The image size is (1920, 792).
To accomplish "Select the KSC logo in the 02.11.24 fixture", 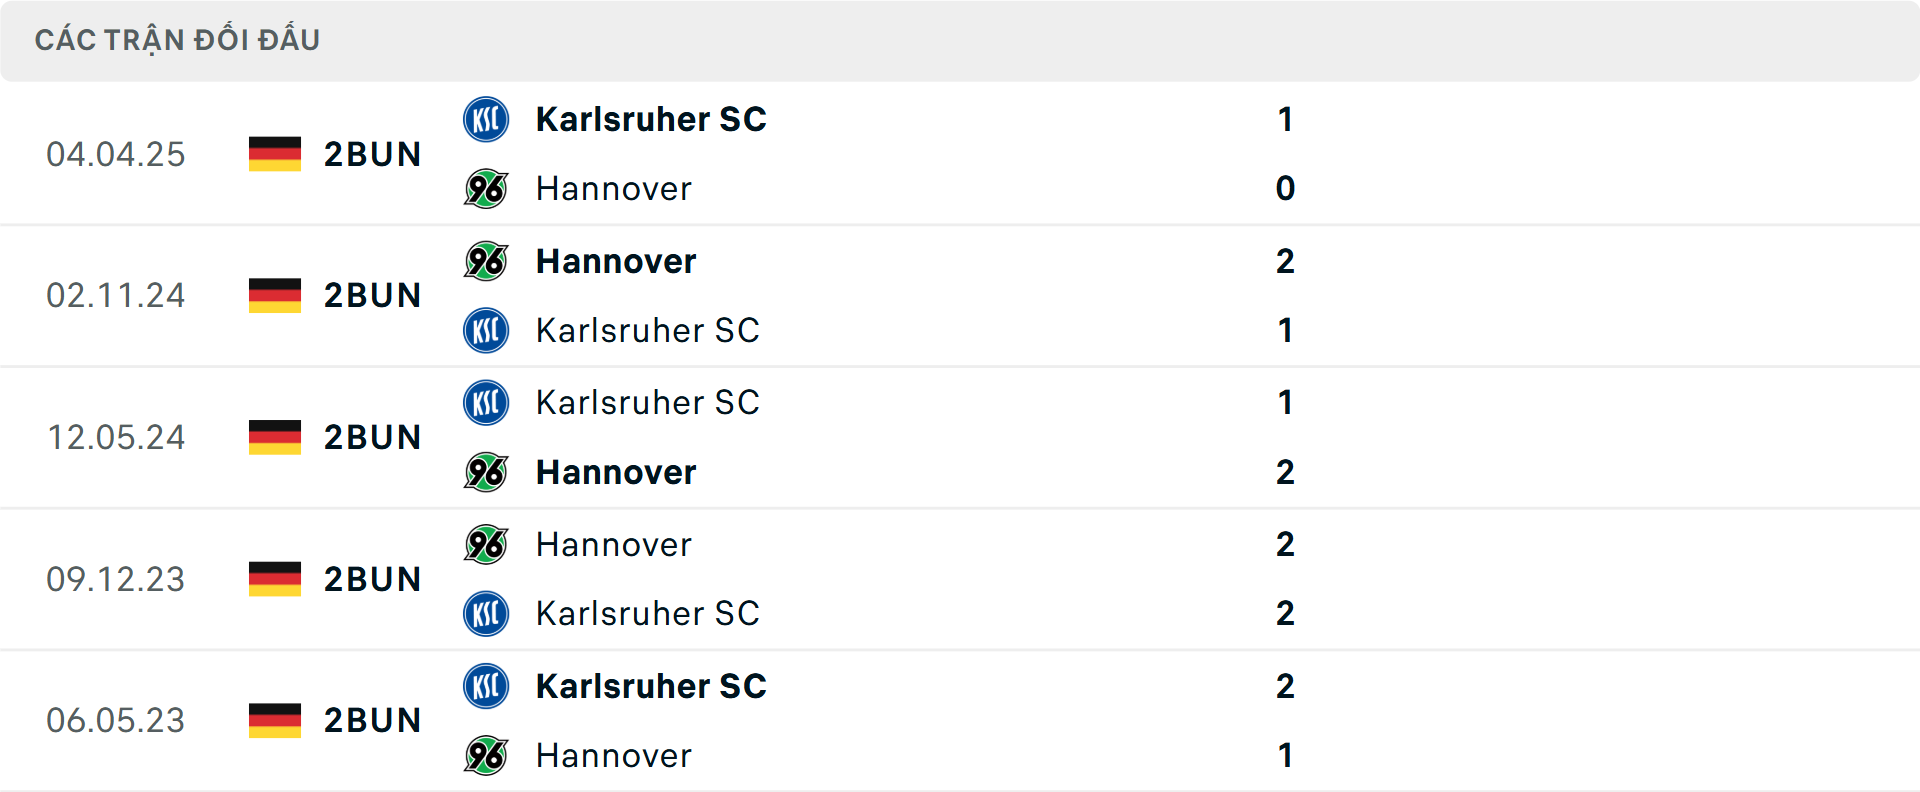I will click(486, 331).
